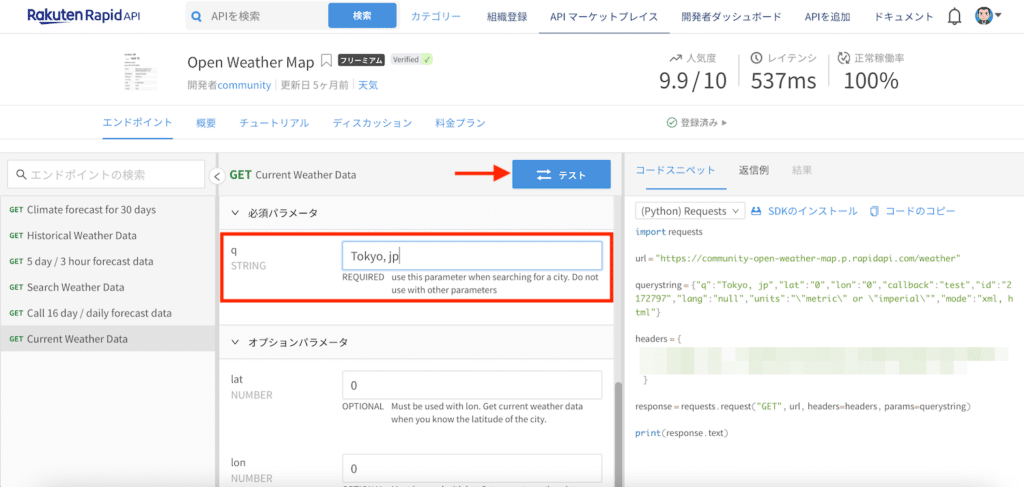The width and height of the screenshot is (1024, 487).
Task: Open the (Python) Requests language dropdown
Action: click(x=690, y=211)
